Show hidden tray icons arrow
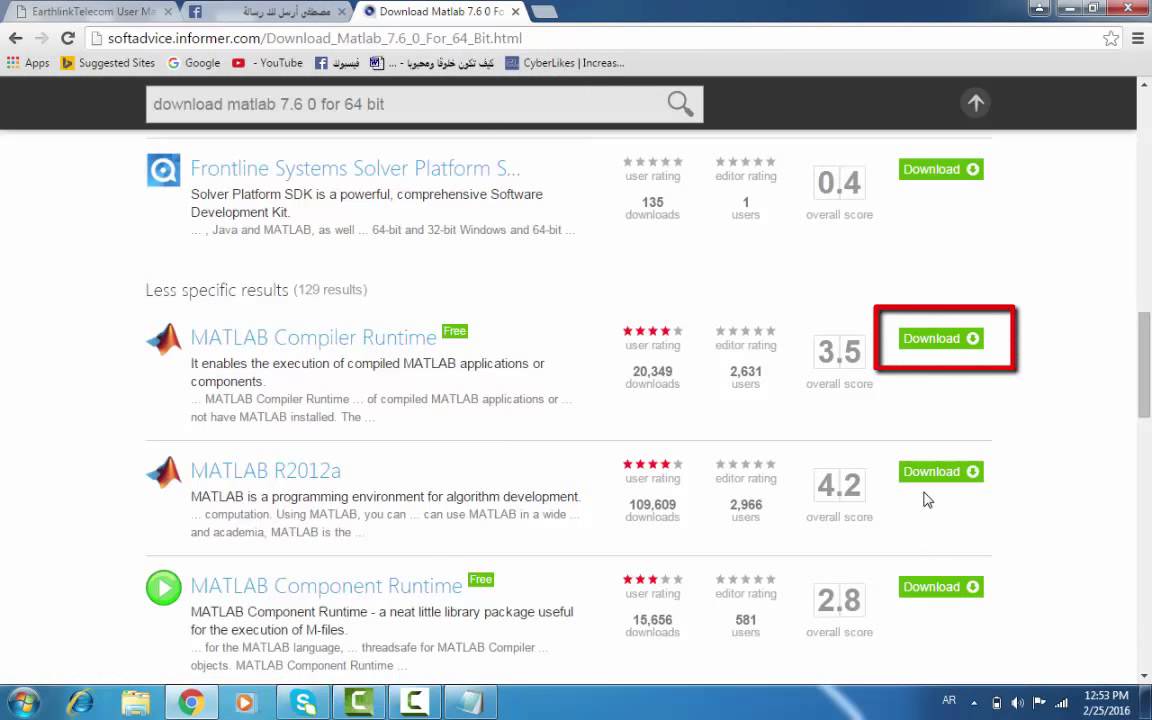The image size is (1152, 720). point(974,703)
